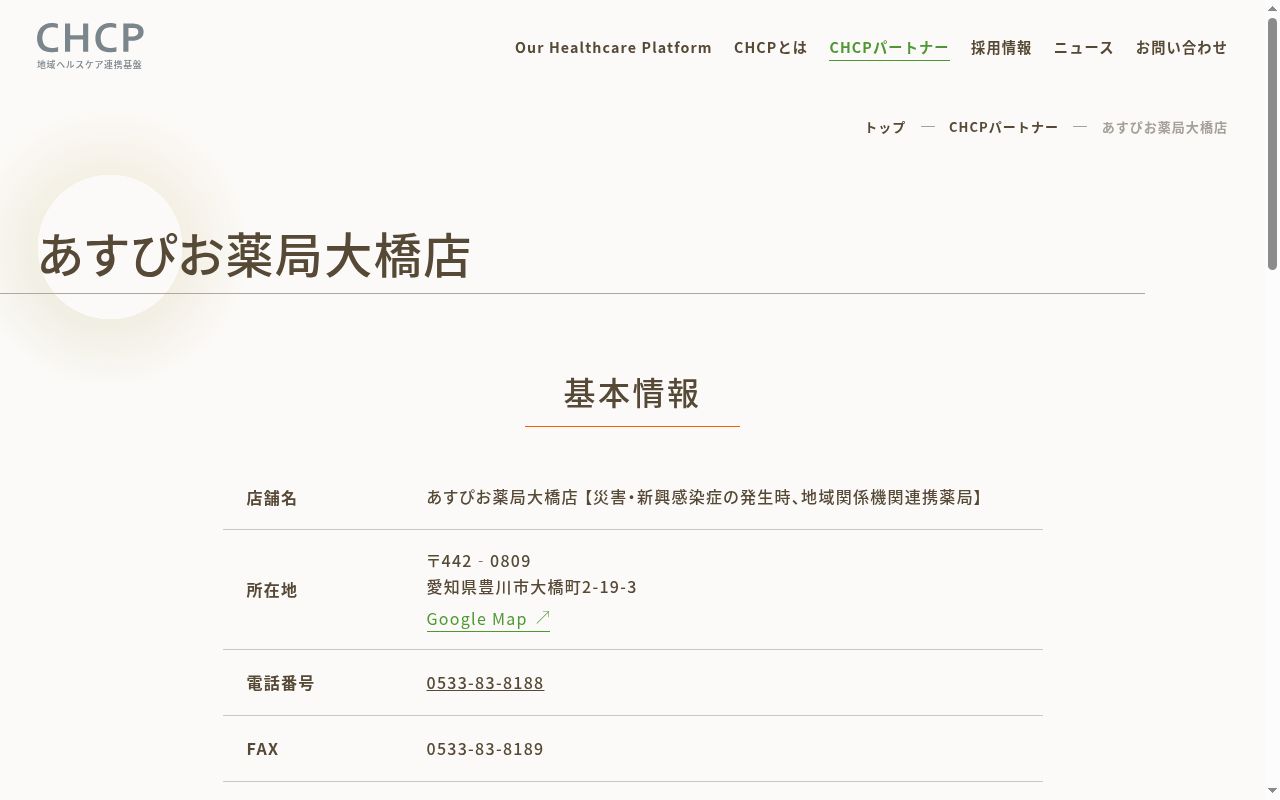The image size is (1280, 800).
Task: Click the CHCP logo in the header
Action: point(90,47)
